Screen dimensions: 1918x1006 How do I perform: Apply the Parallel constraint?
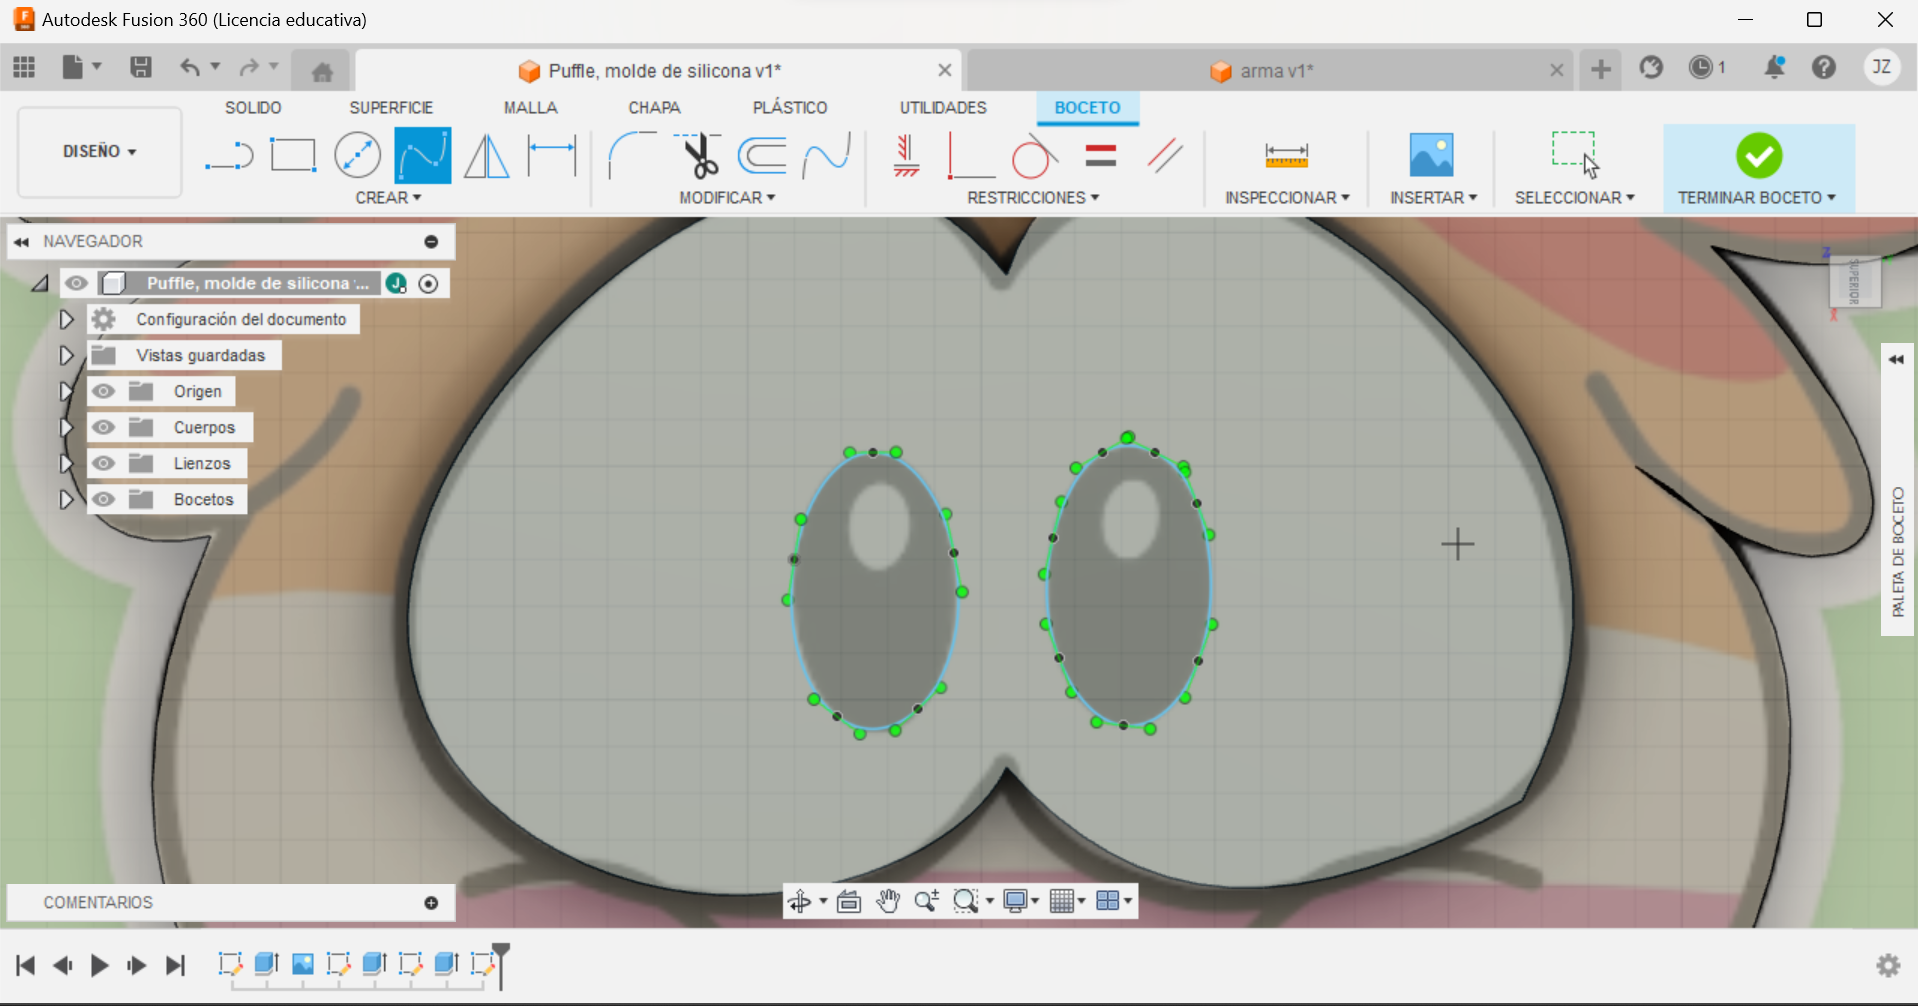click(1165, 156)
